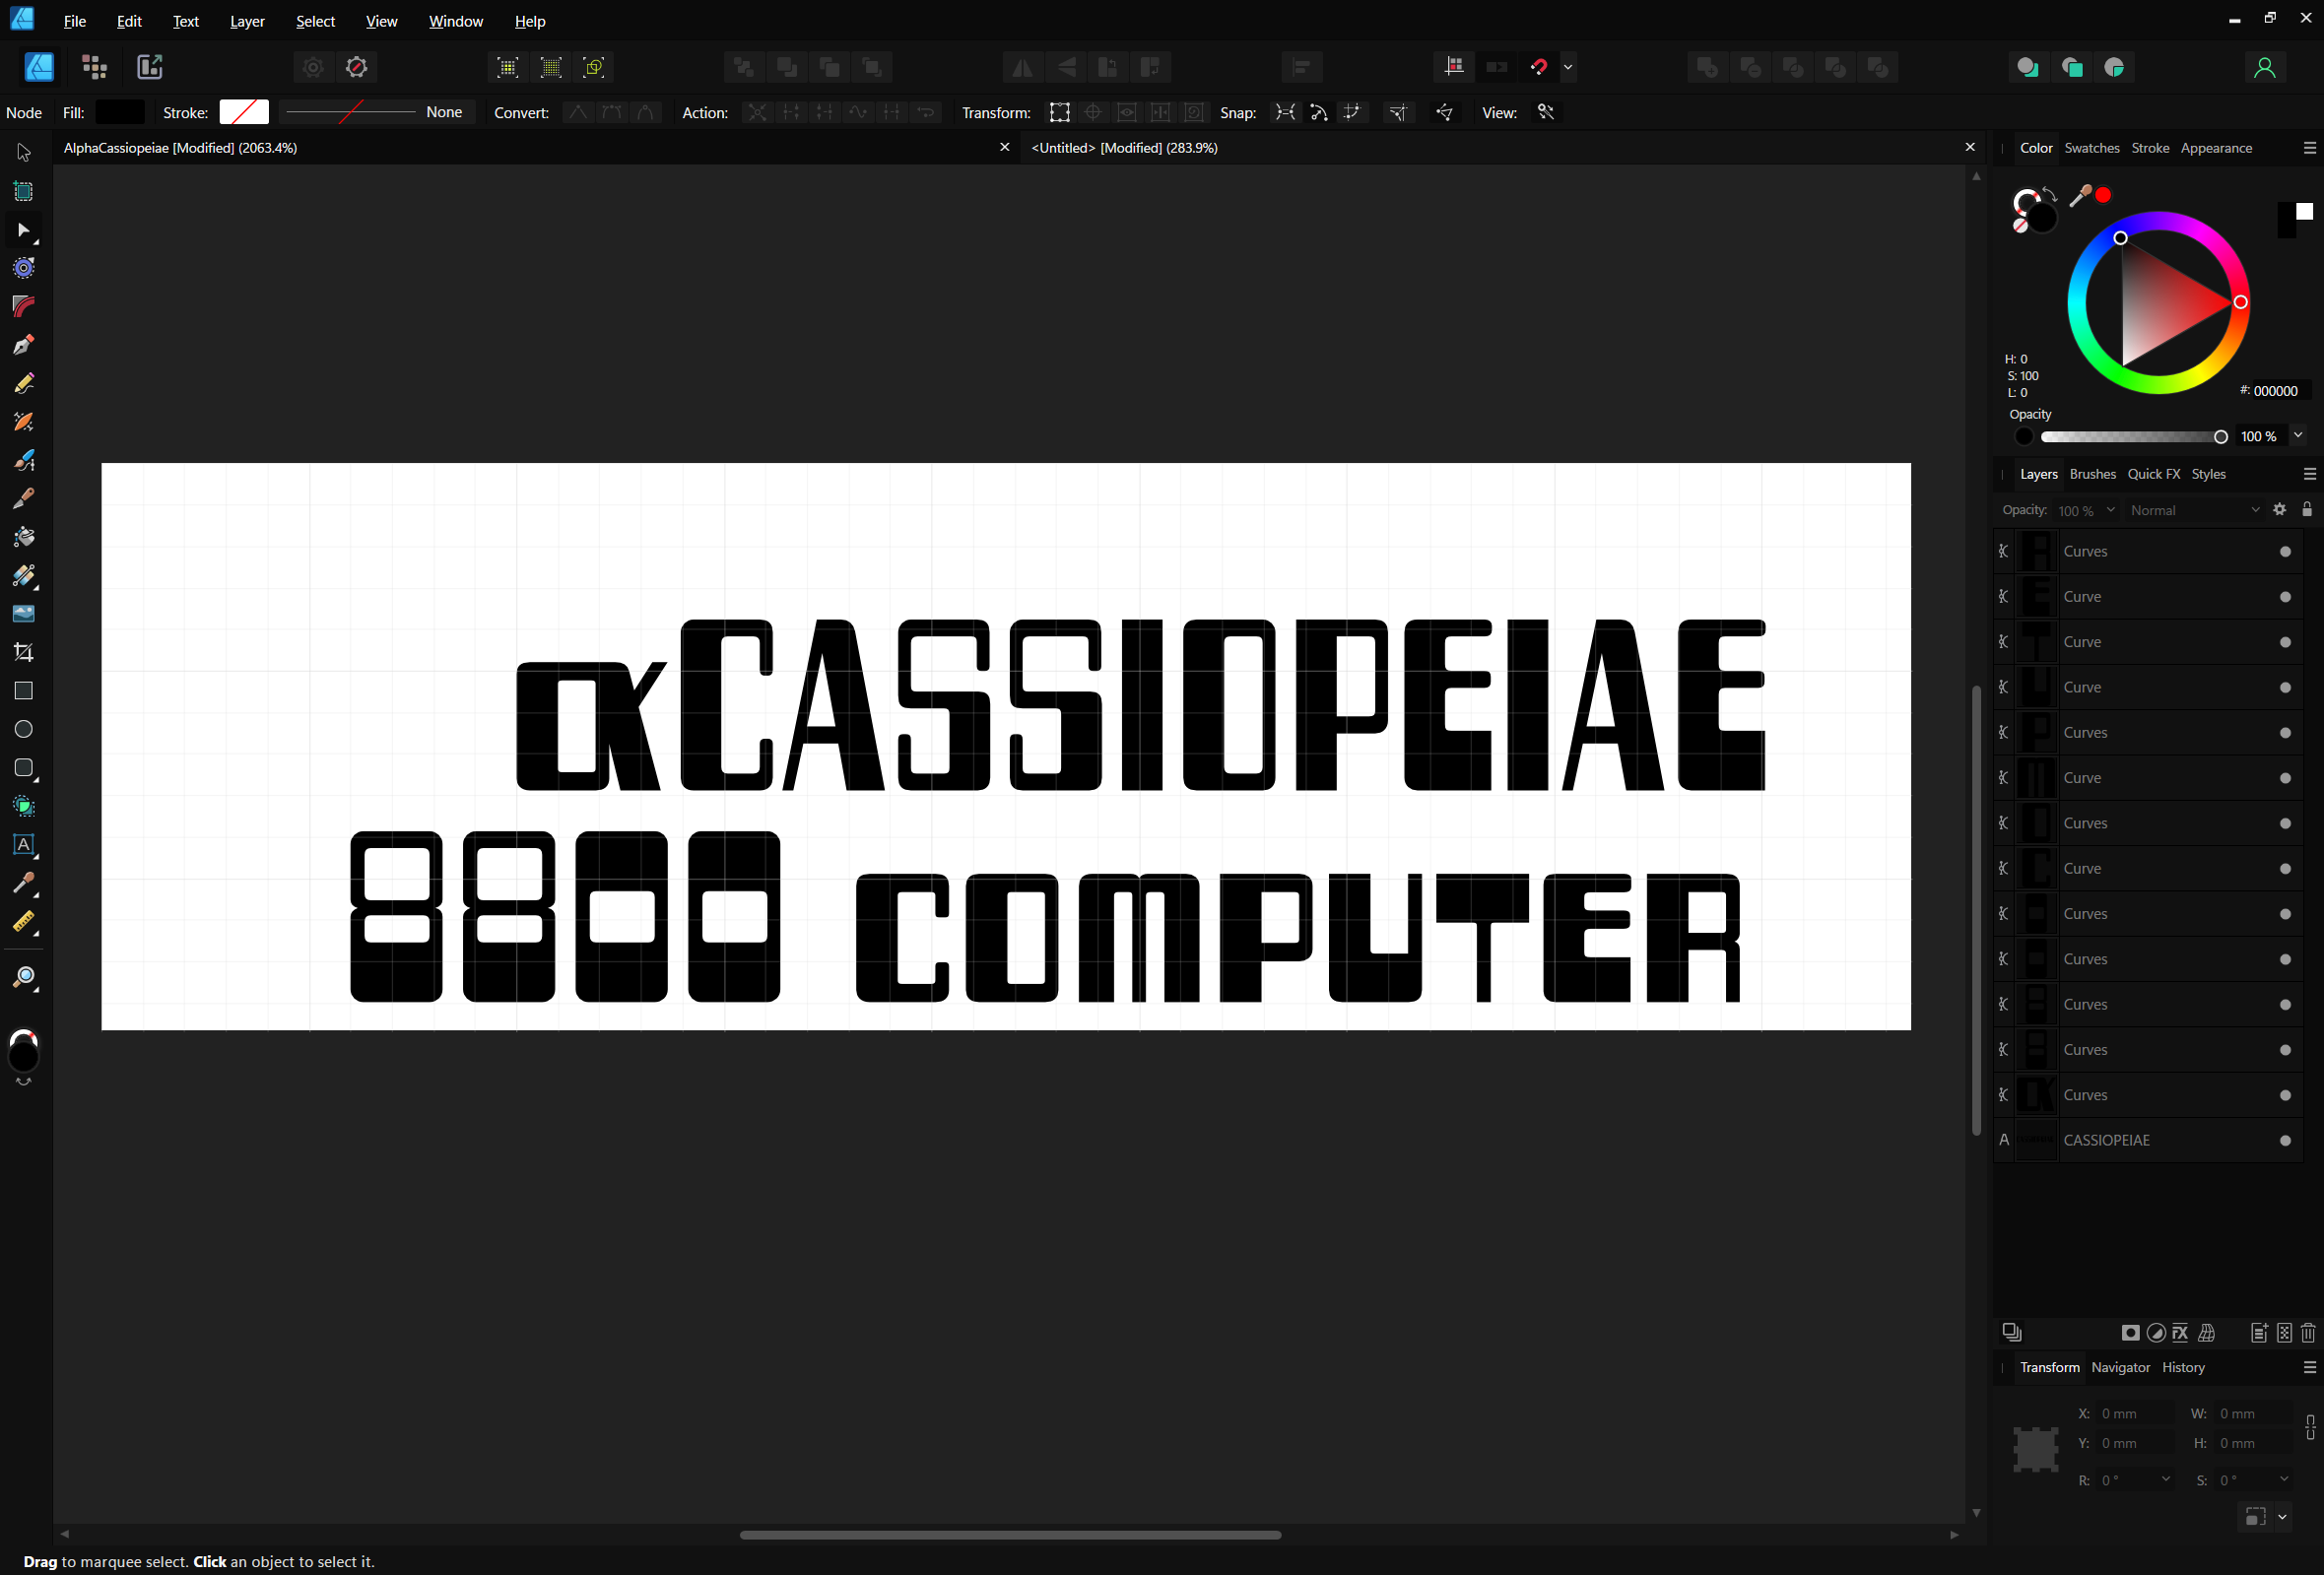Hide the CASSIOPEIAE text layer
The image size is (2324, 1575).
point(2285,1140)
